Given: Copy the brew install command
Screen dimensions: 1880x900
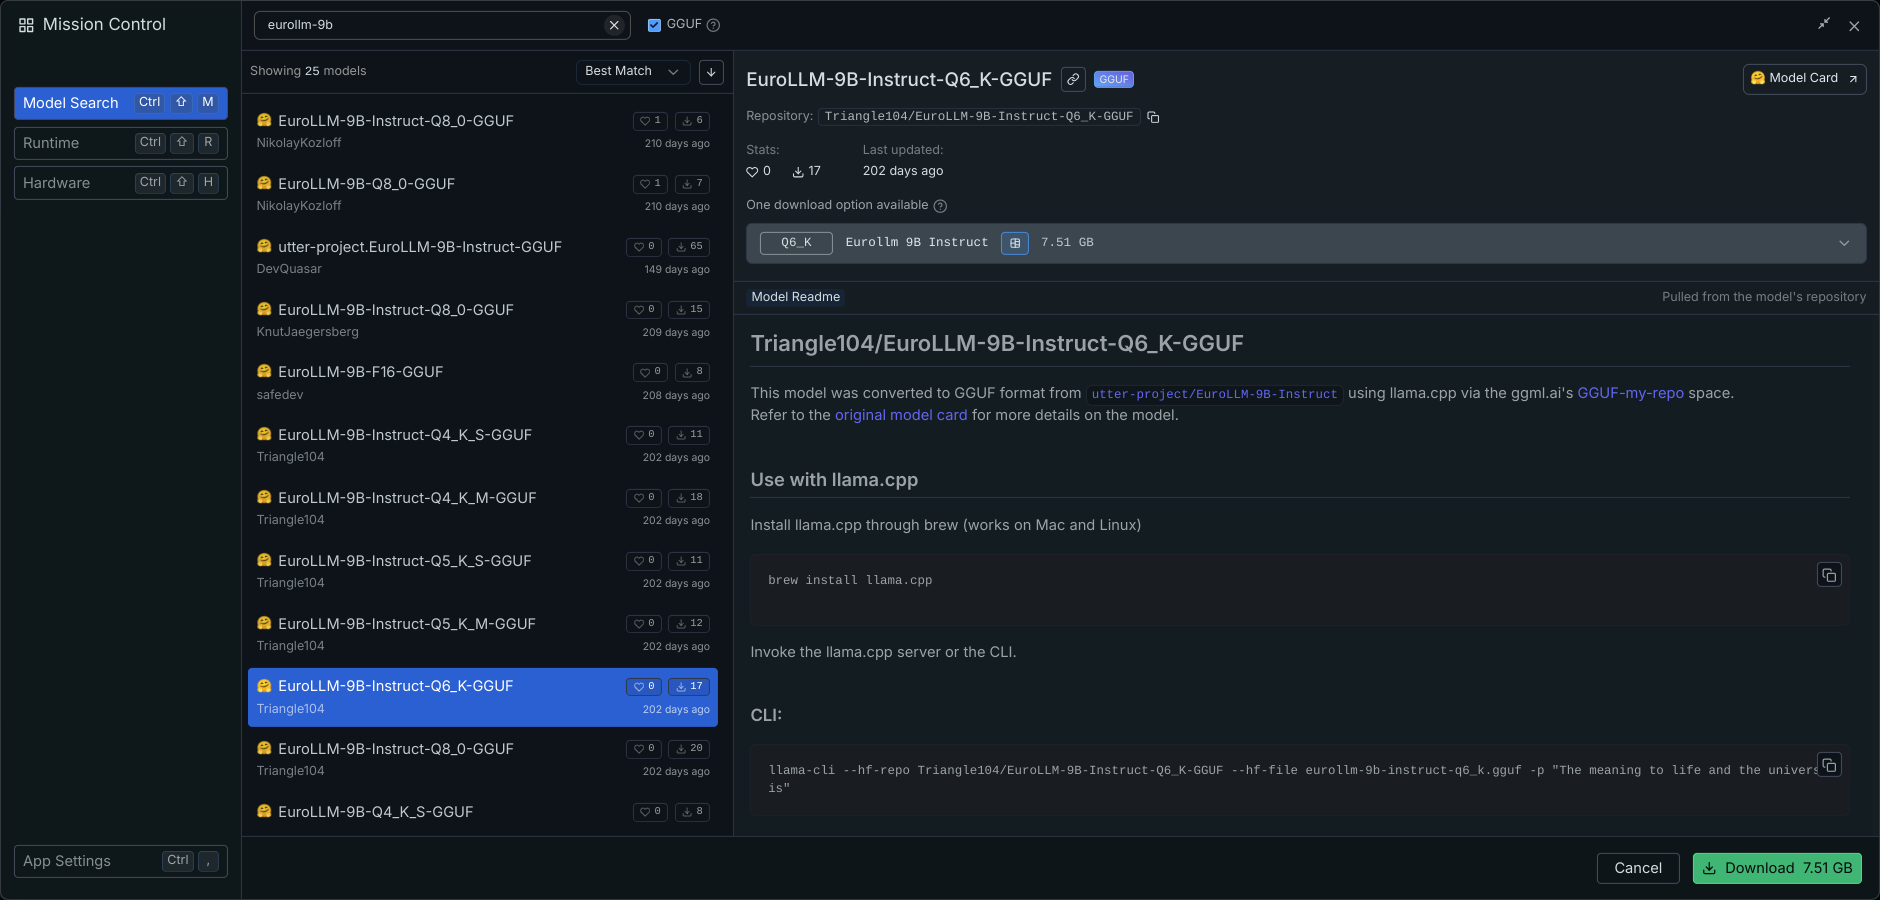Looking at the screenshot, I should pyautogui.click(x=1828, y=575).
